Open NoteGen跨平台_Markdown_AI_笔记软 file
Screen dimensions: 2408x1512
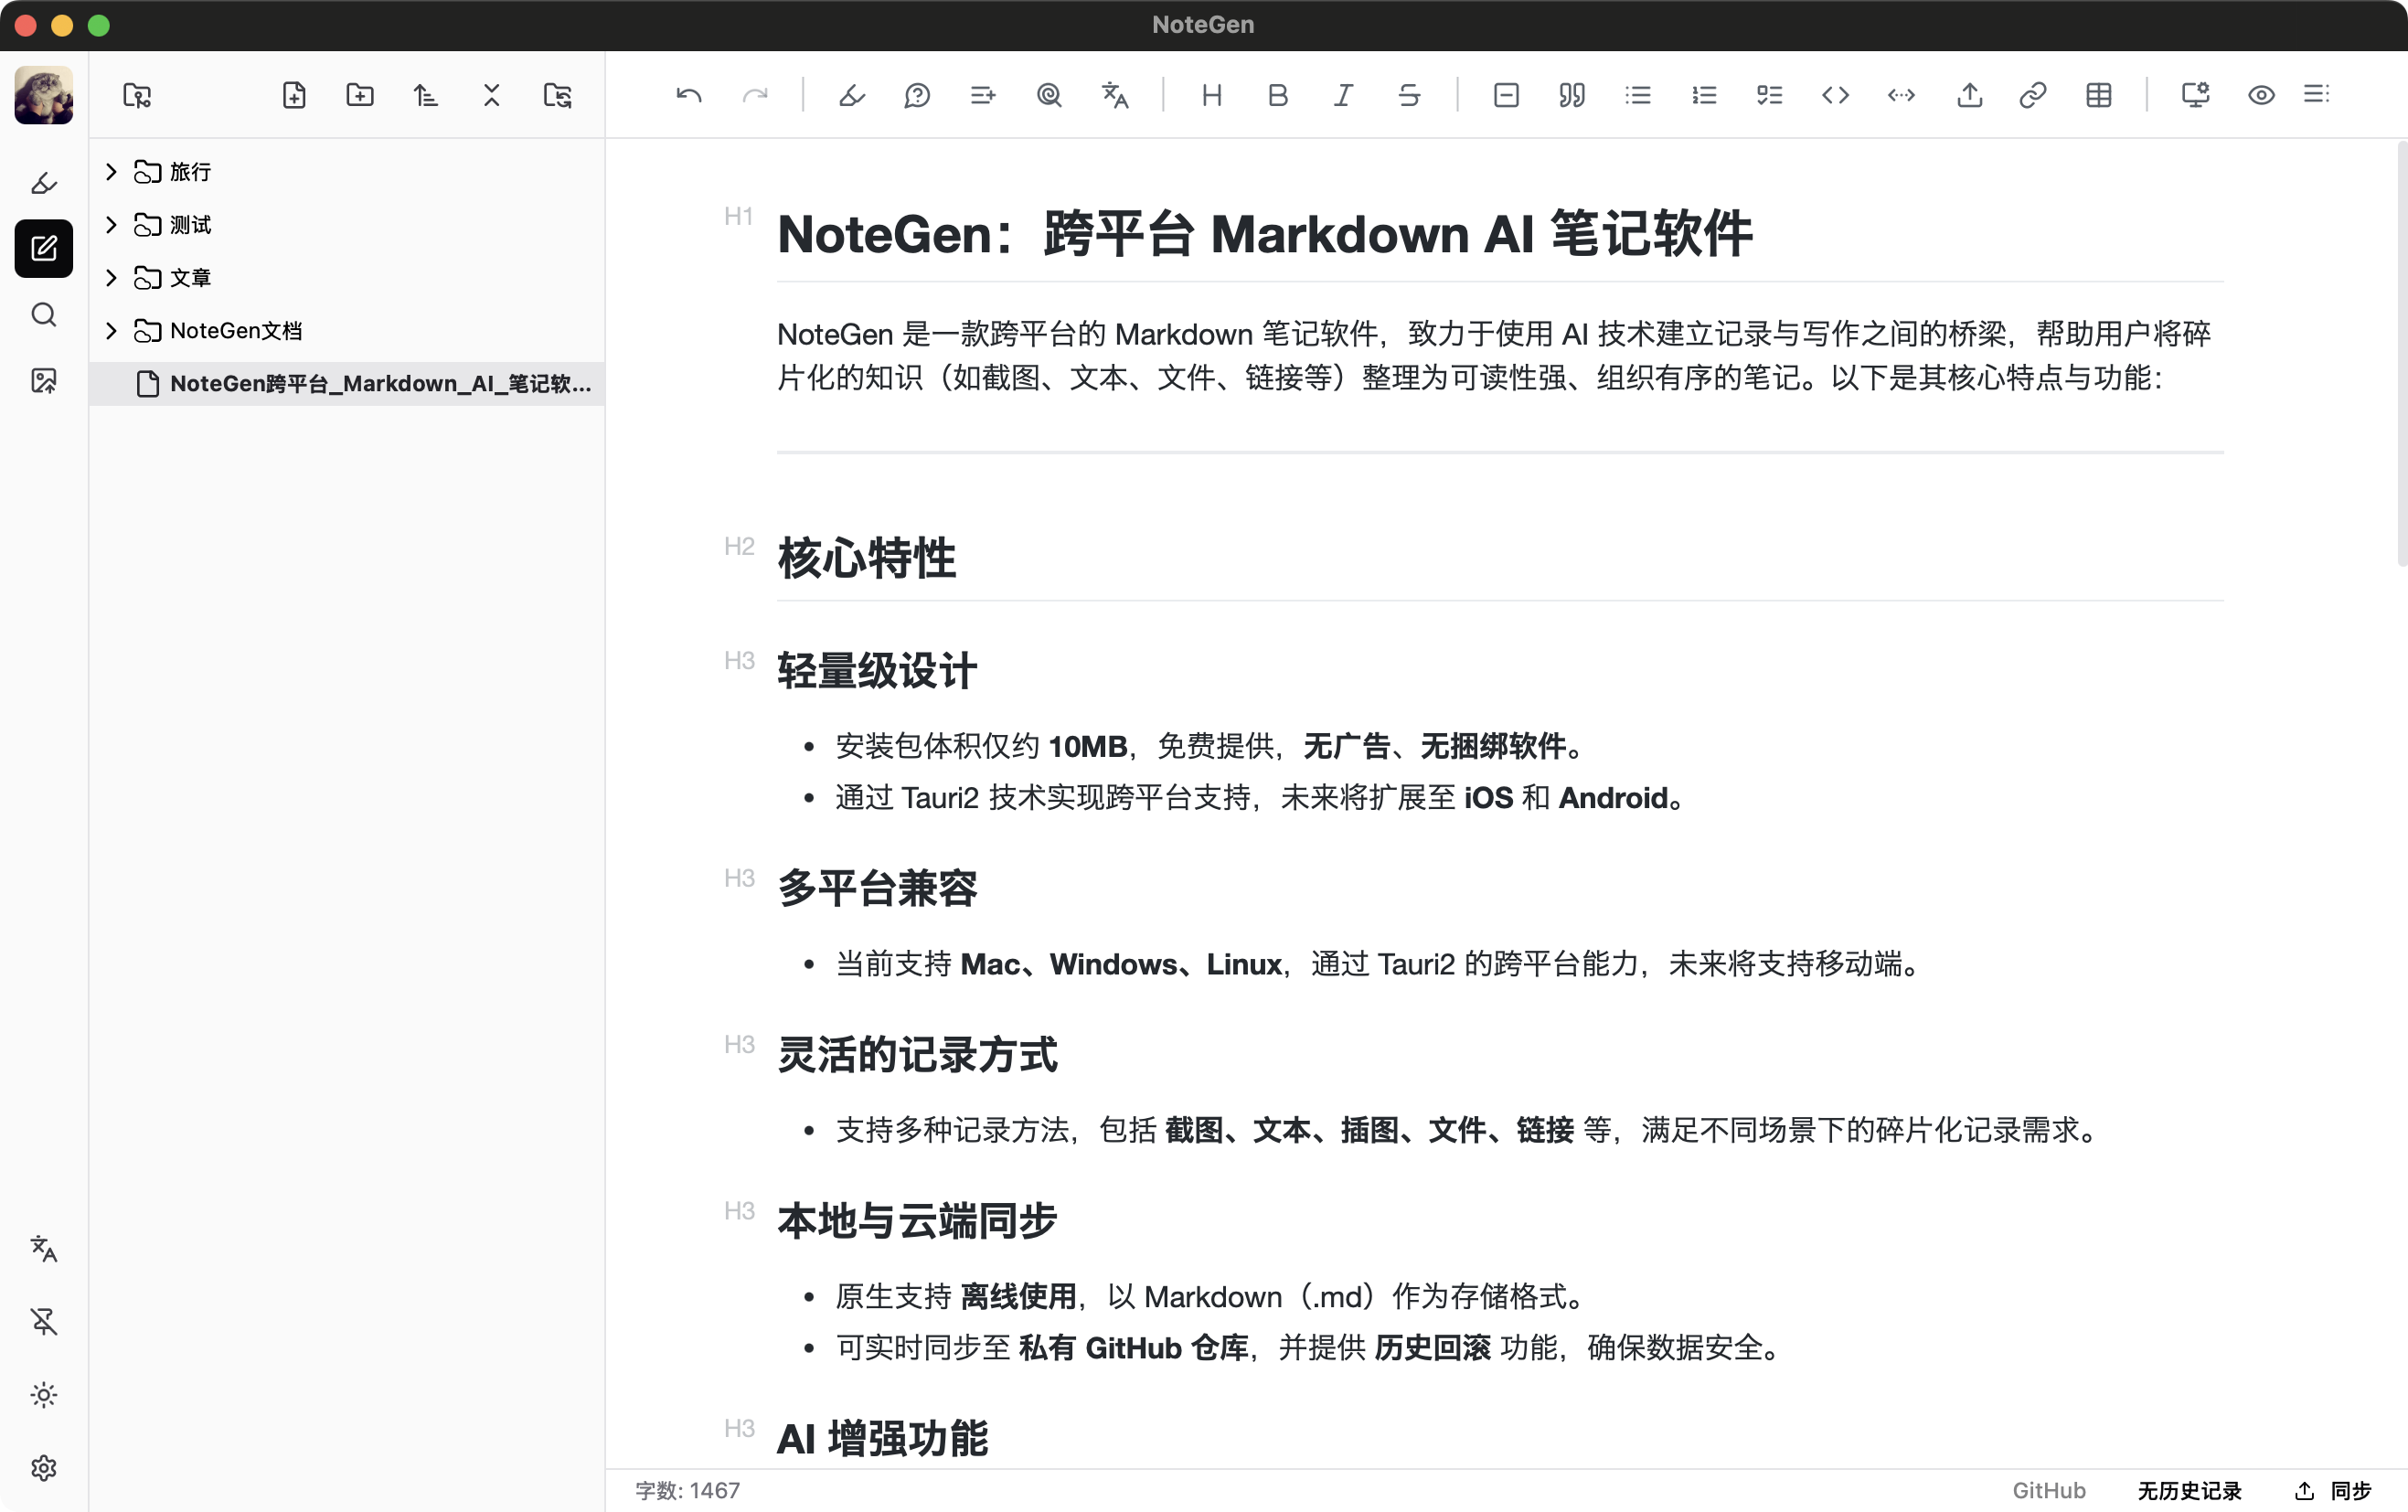pos(347,383)
